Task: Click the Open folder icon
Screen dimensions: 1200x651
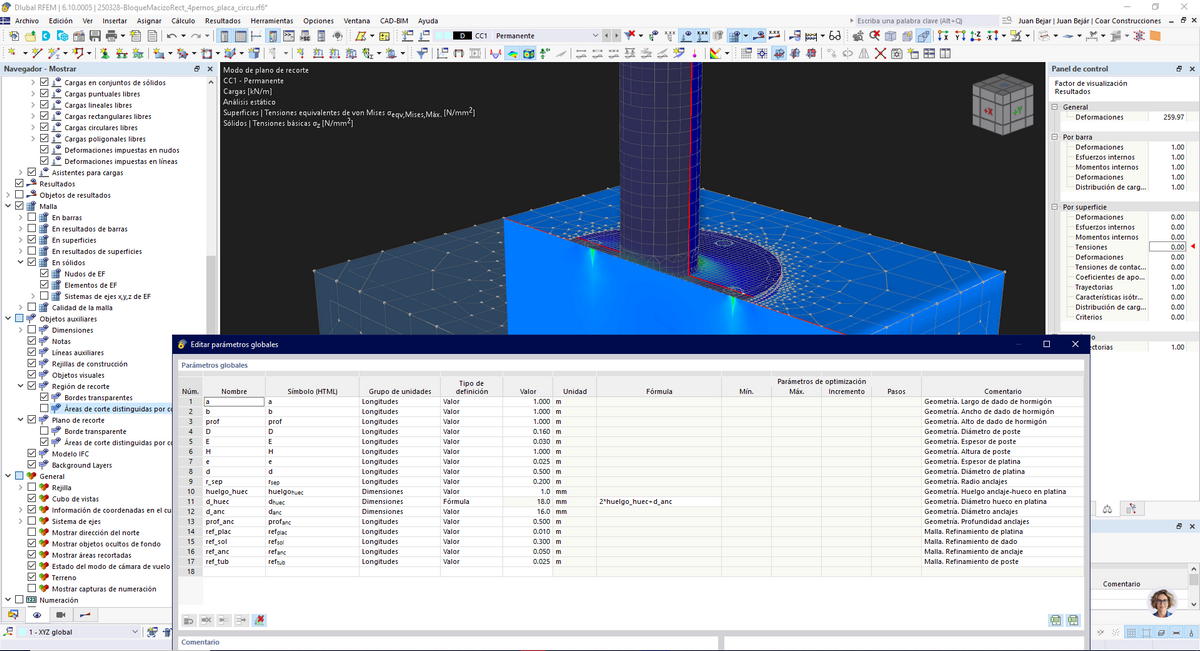Action: click(x=31, y=36)
